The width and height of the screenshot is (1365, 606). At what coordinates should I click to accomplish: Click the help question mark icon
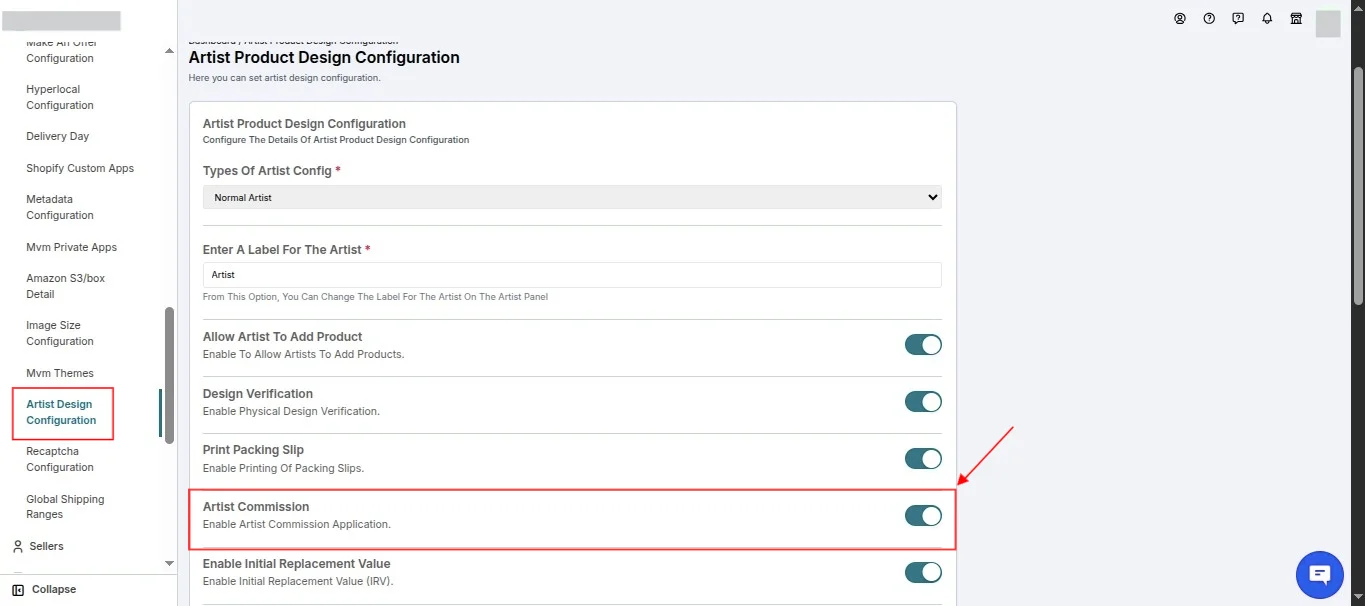pos(1209,18)
